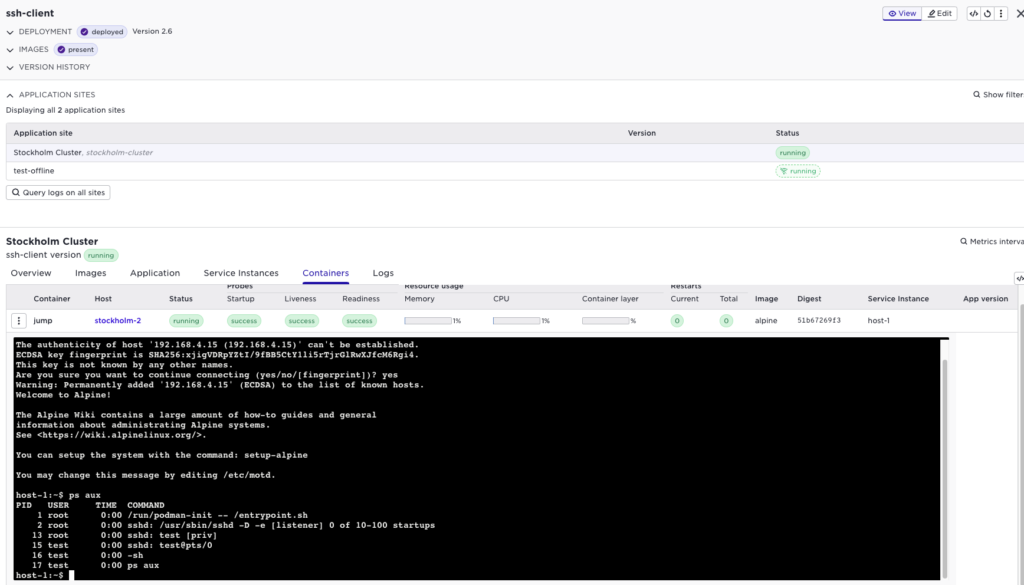Click the refresh icon in top toolbar
The image size is (1024, 585).
(x=987, y=14)
